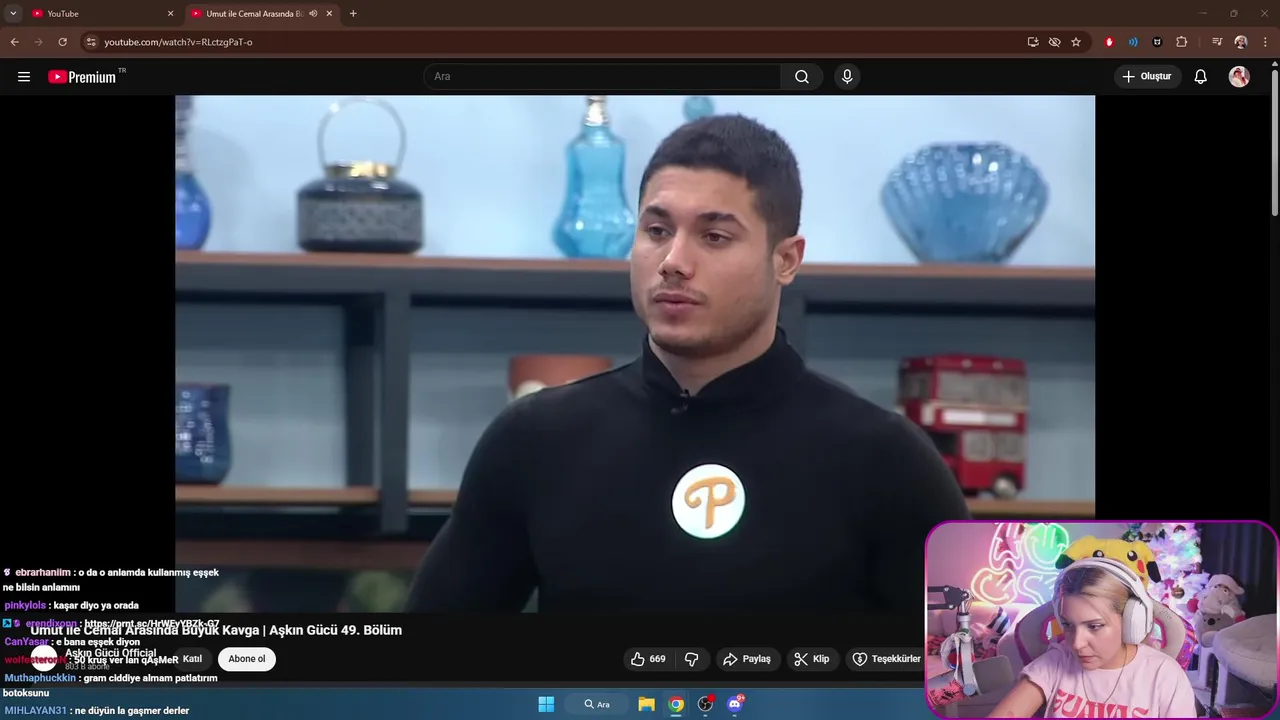Open the Windows Start menu
1280x720 pixels.
pyautogui.click(x=546, y=704)
